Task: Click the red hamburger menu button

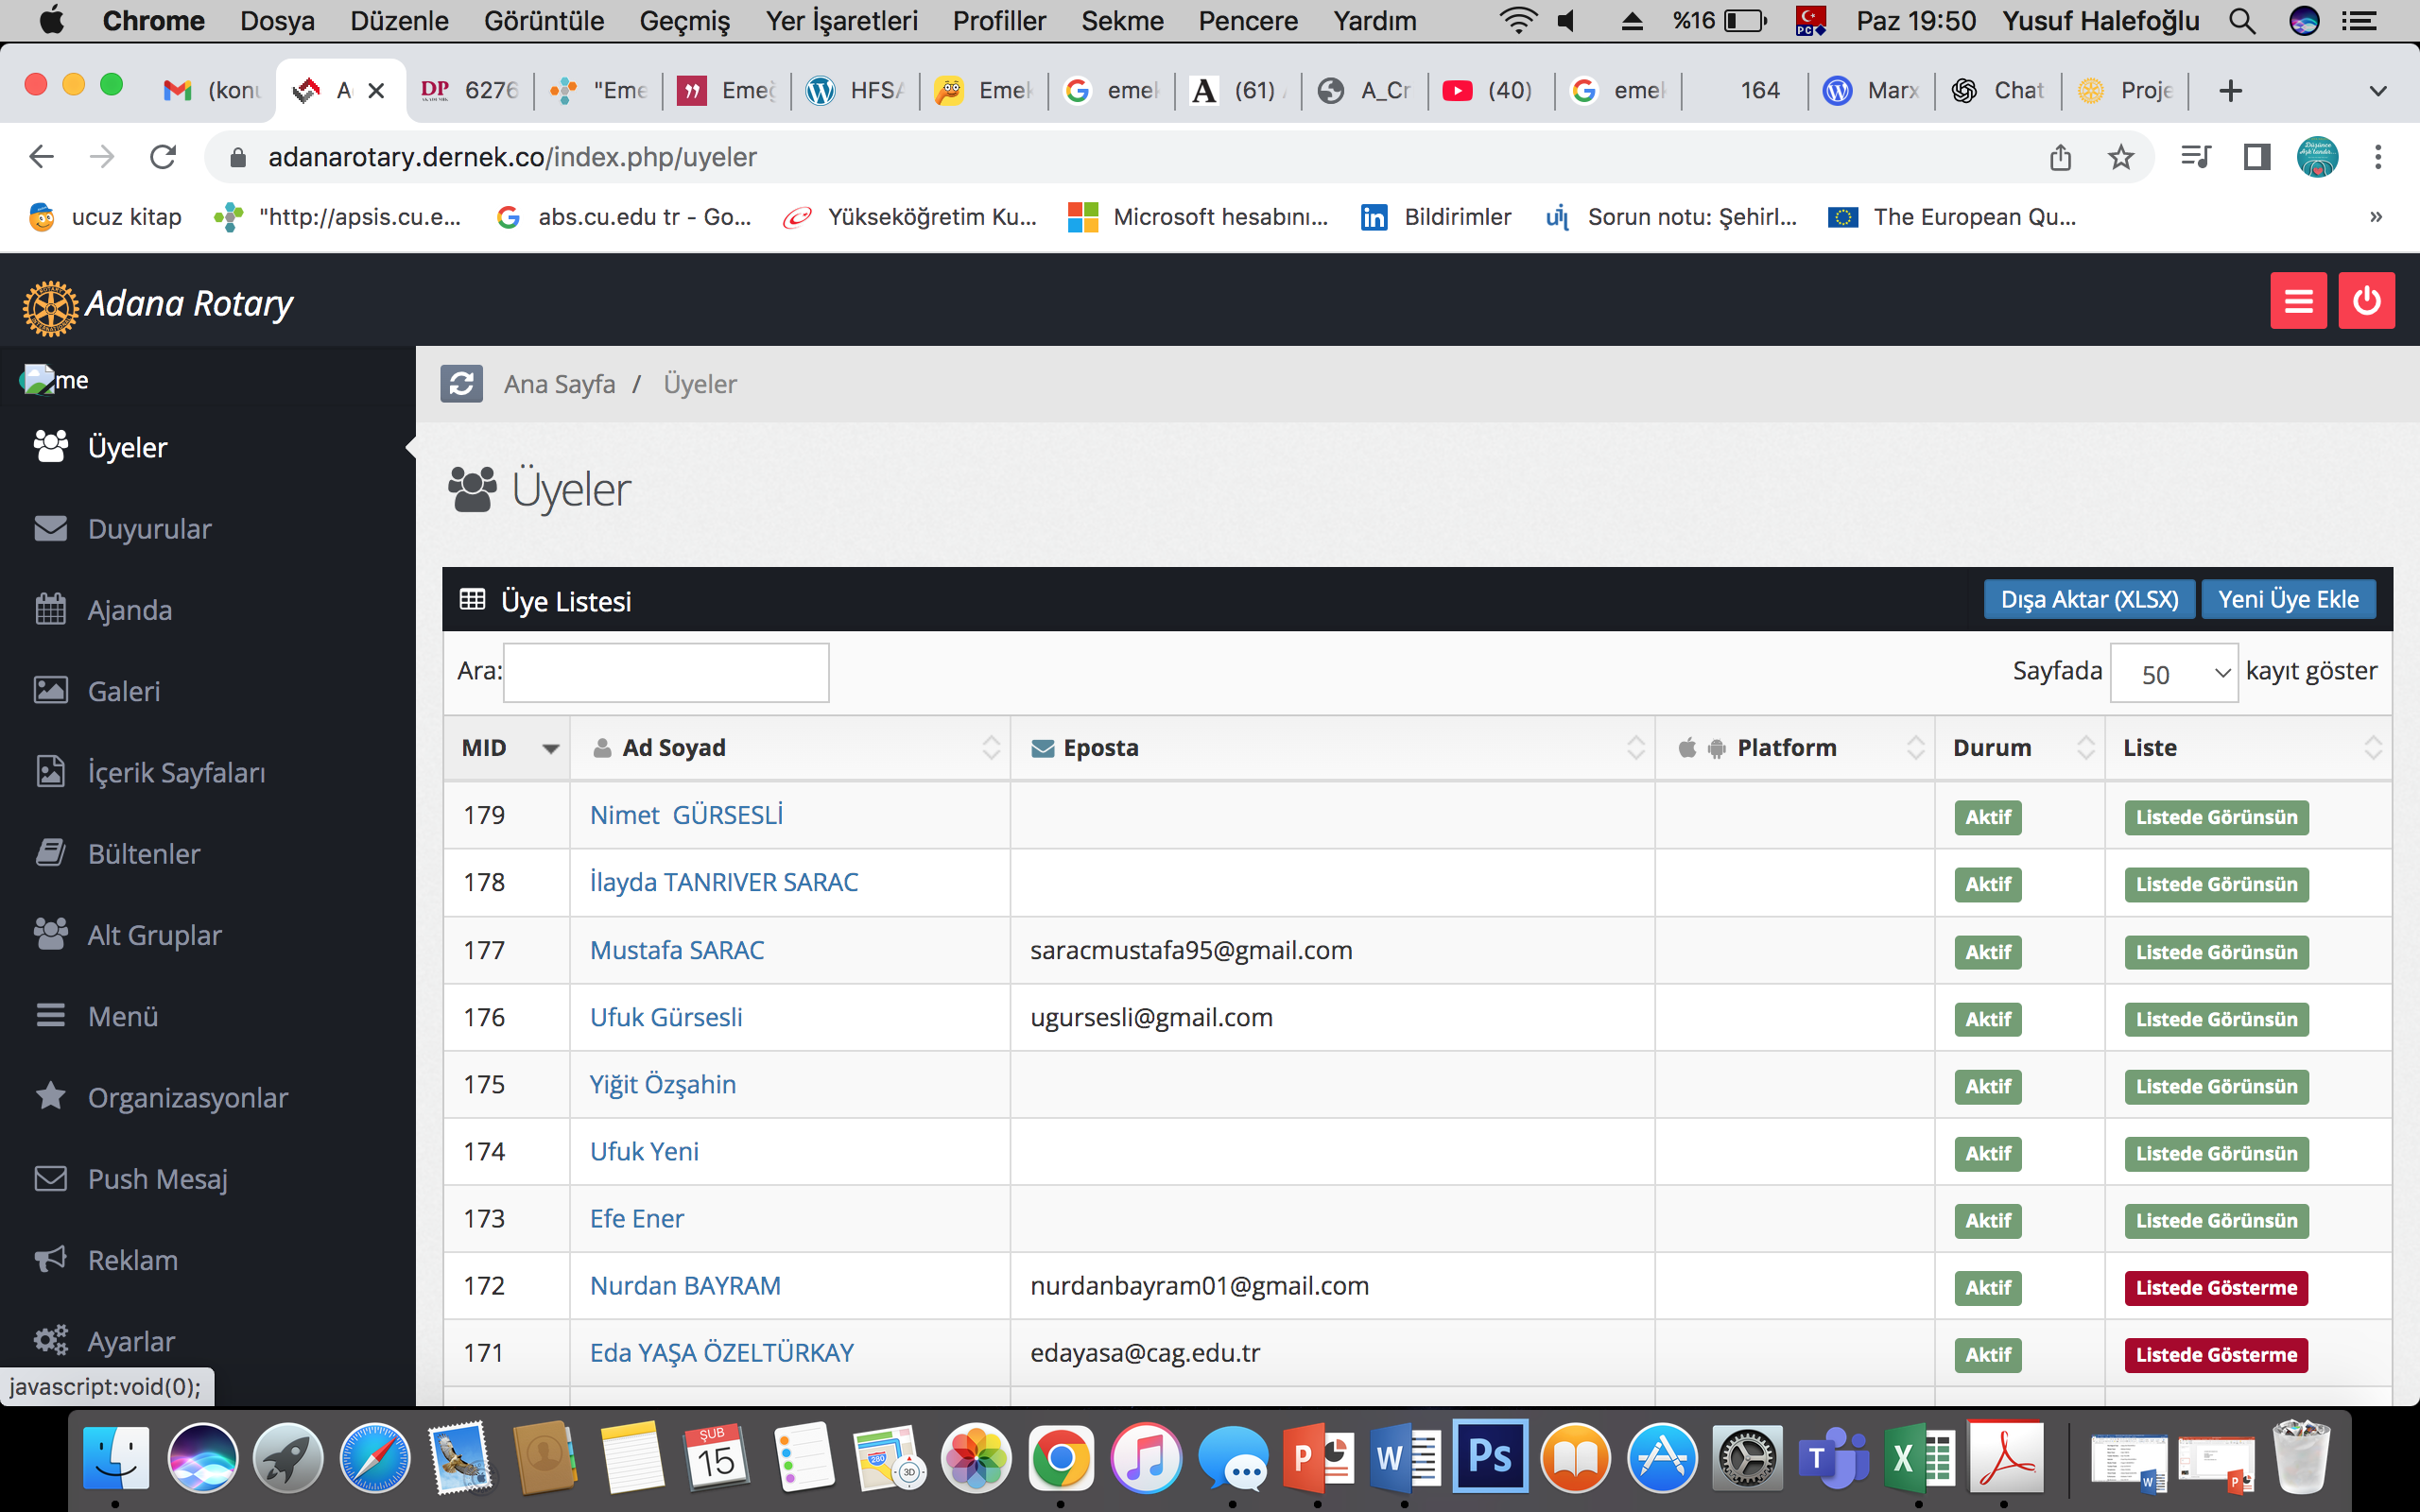Action: click(2297, 301)
